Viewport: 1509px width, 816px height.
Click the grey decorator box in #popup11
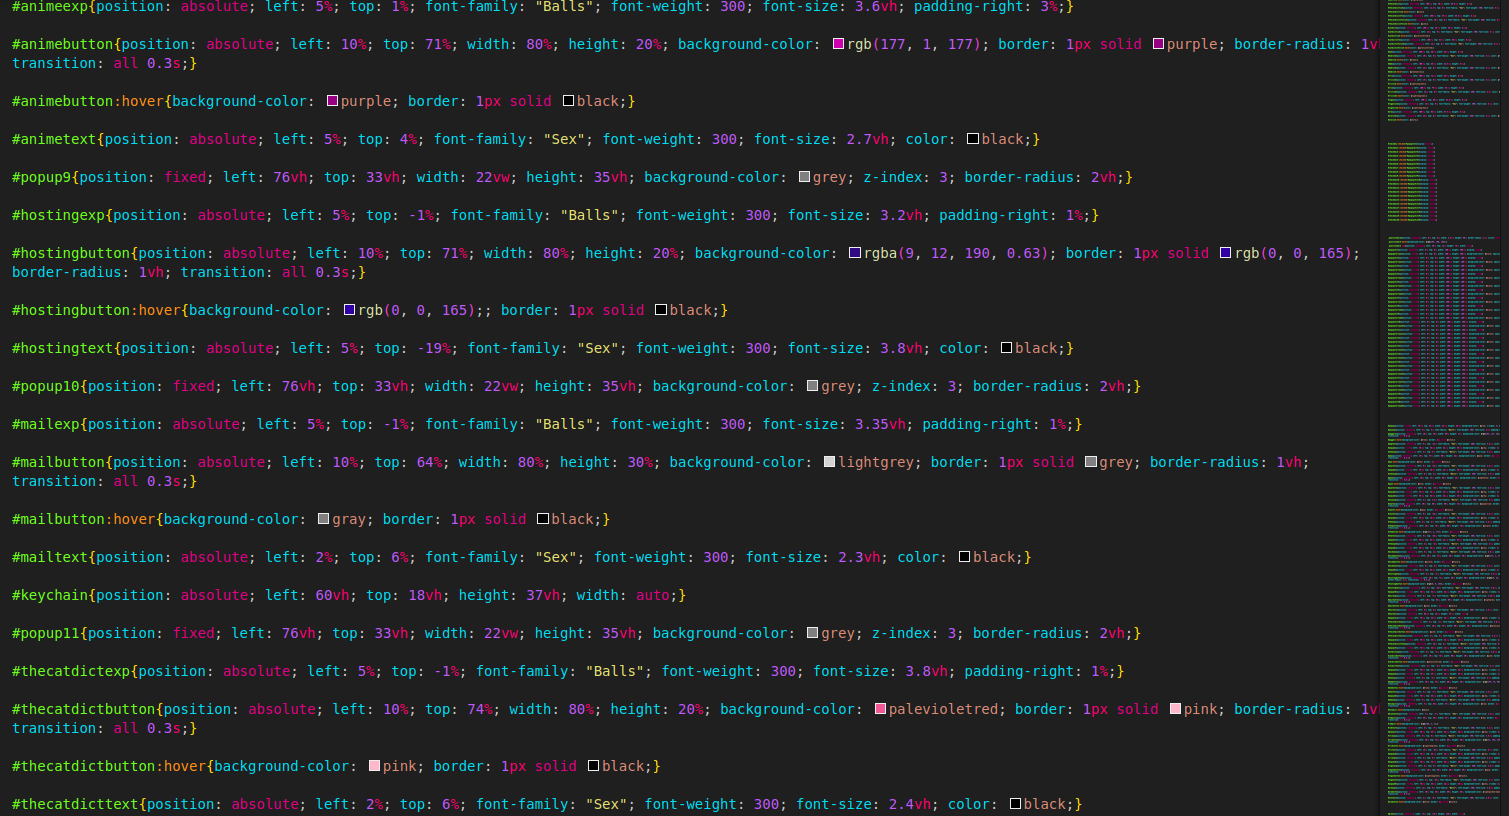click(811, 633)
